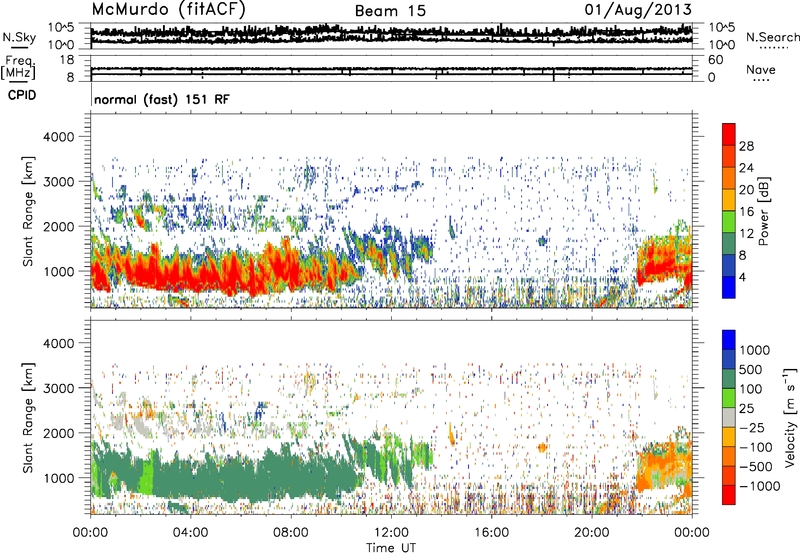Click the '-25' velocity scale value
This screenshot has height=554, width=800.
coord(752,427)
